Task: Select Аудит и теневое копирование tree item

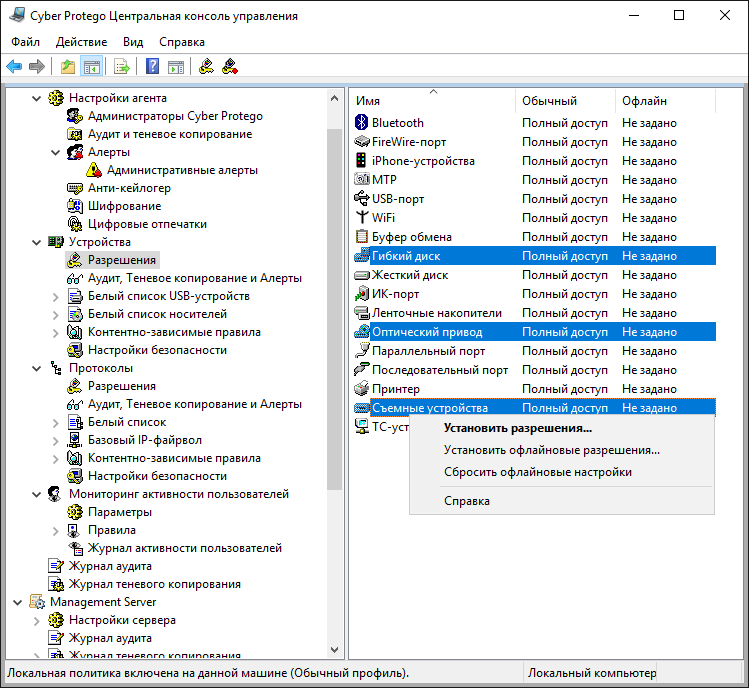Action: (x=170, y=134)
